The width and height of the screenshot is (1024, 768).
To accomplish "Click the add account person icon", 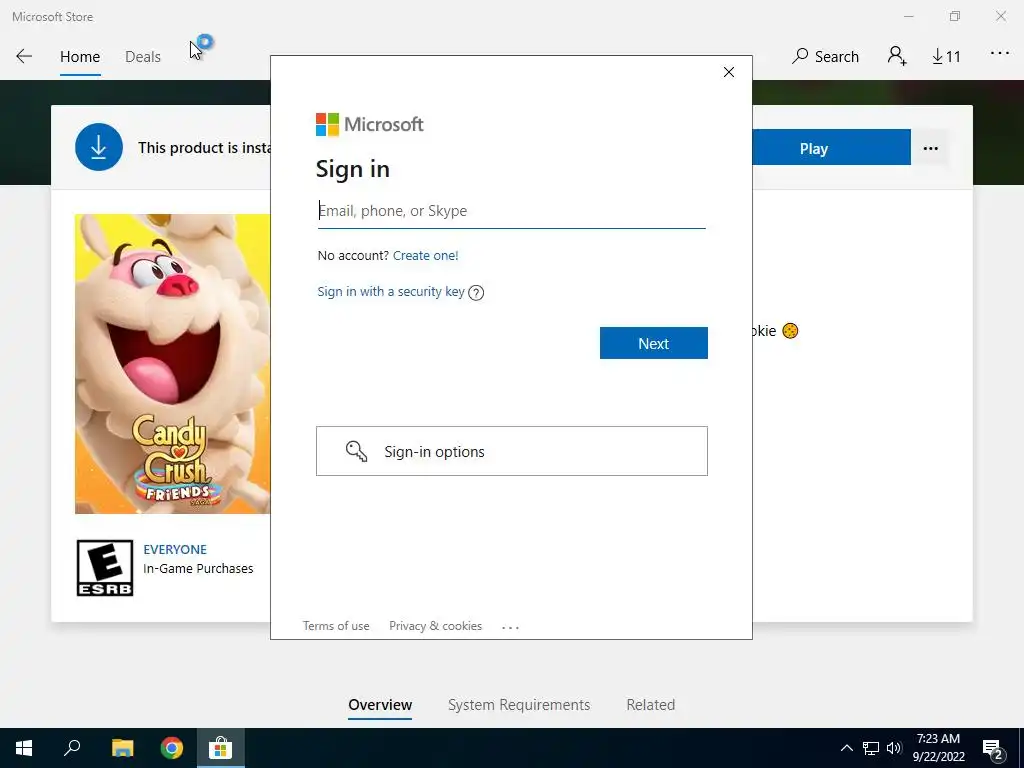I will click(897, 56).
